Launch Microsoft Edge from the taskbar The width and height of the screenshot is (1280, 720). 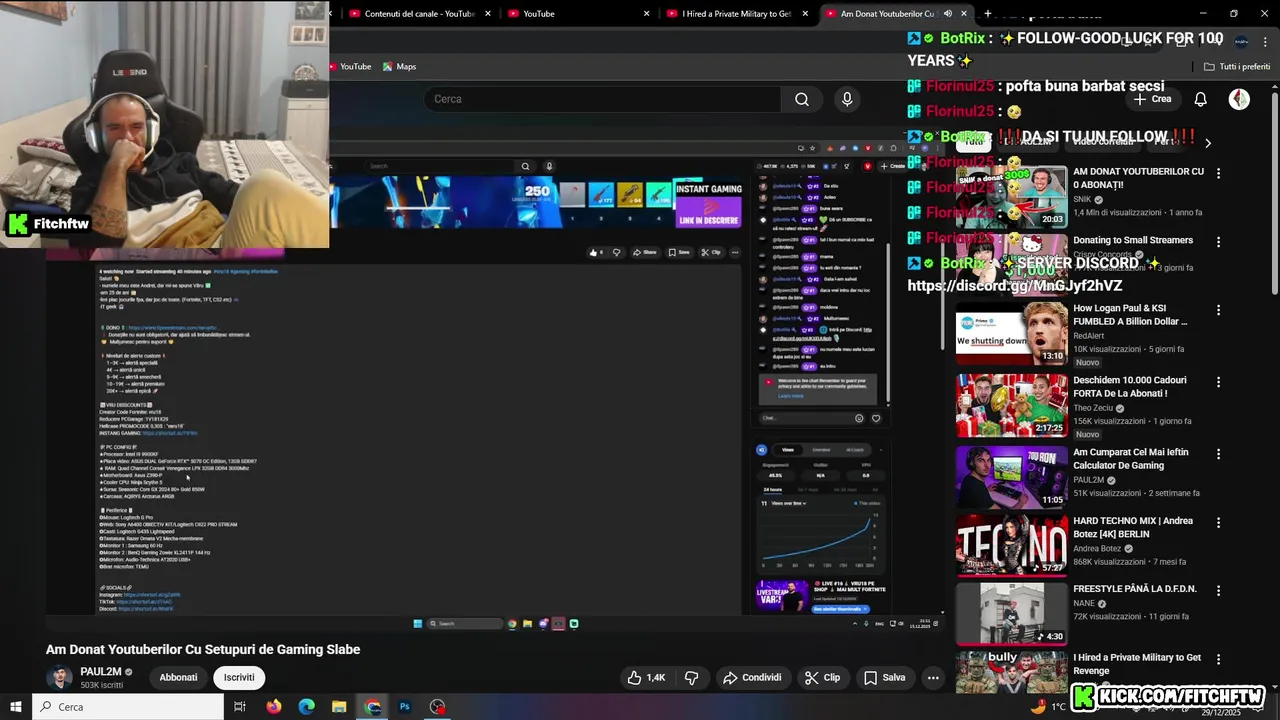pyautogui.click(x=307, y=707)
